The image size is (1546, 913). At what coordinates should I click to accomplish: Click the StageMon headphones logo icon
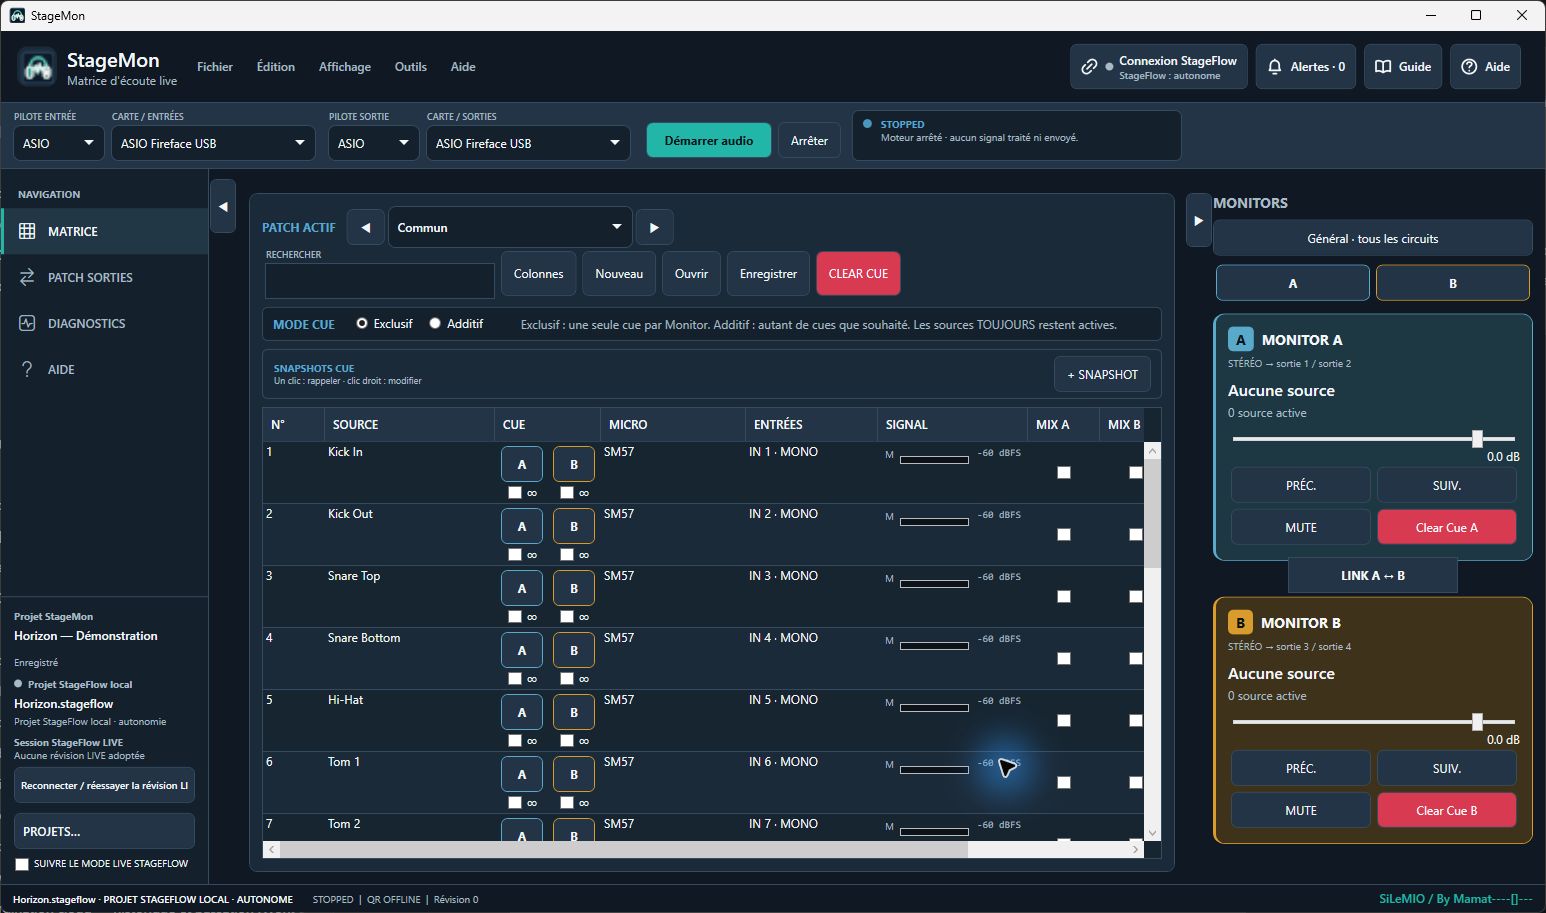pos(38,67)
